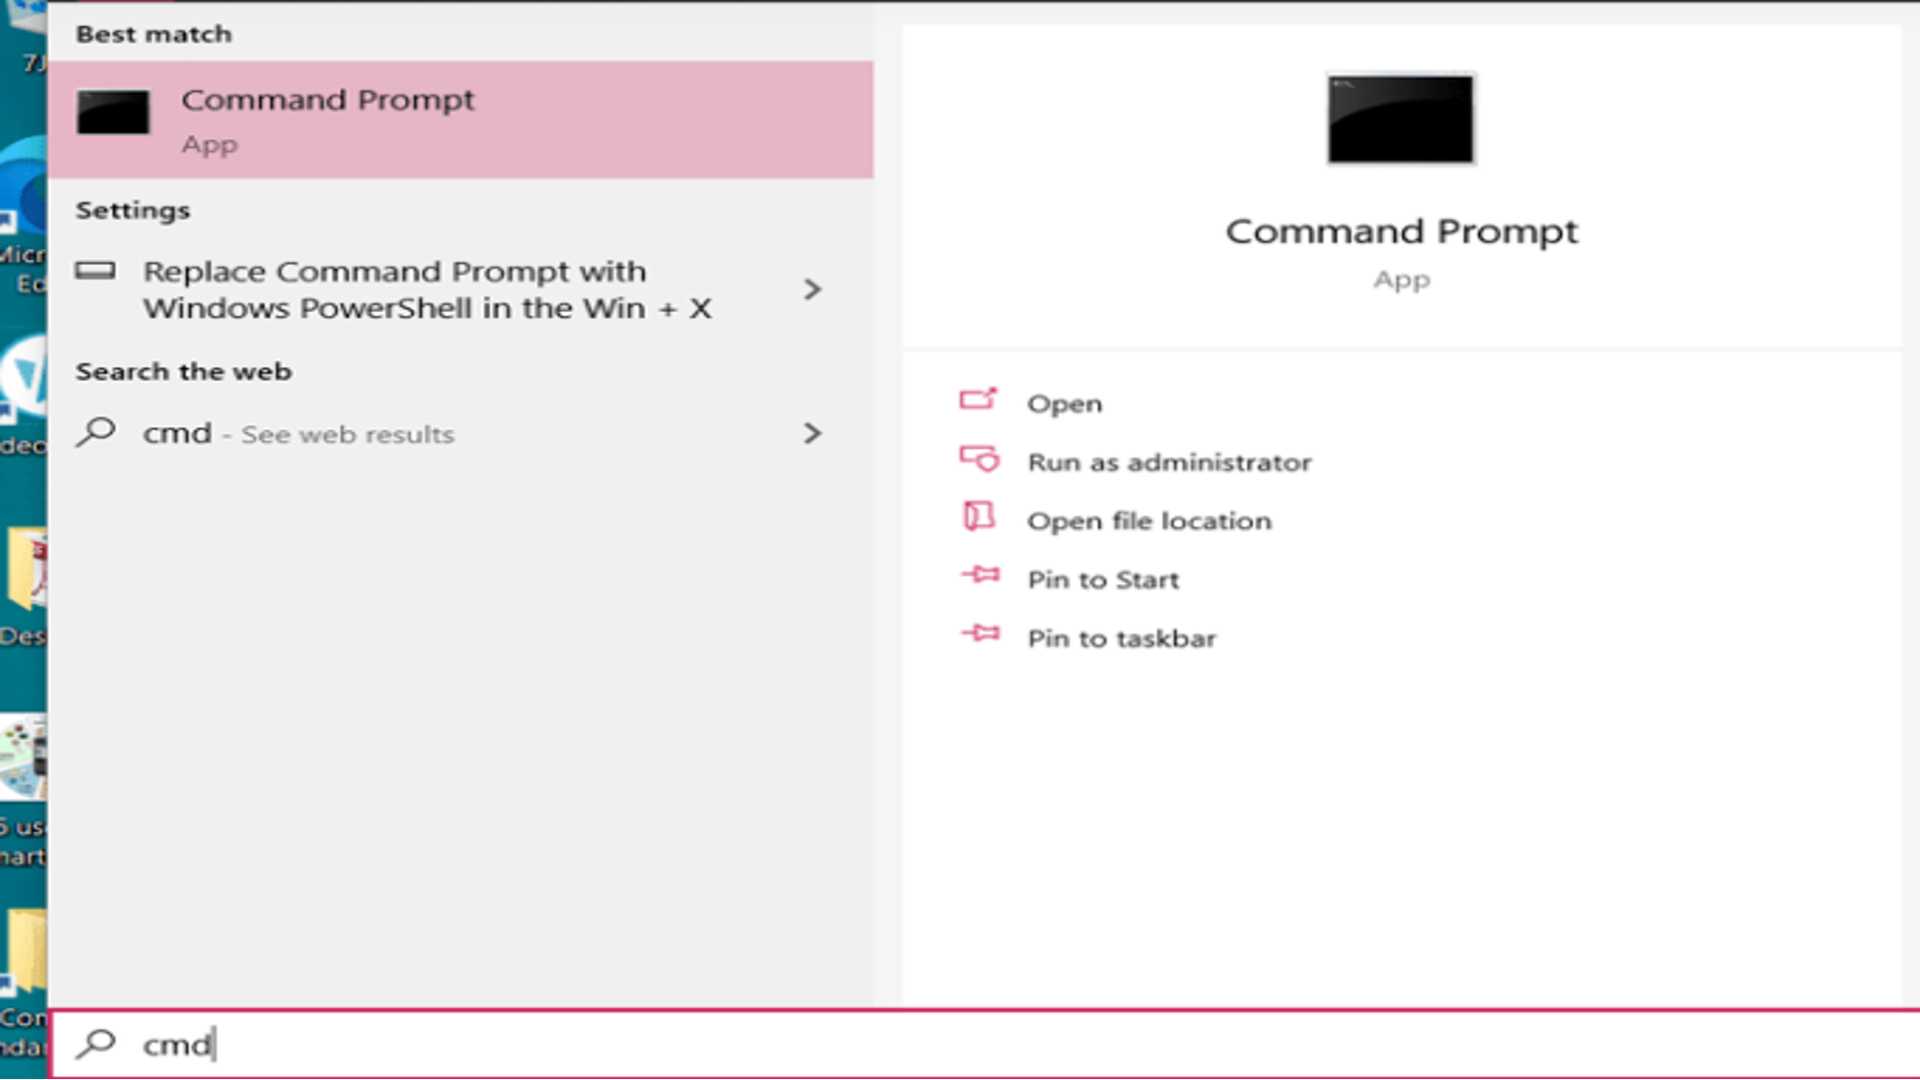Select Pin to taskbar

1122,638
